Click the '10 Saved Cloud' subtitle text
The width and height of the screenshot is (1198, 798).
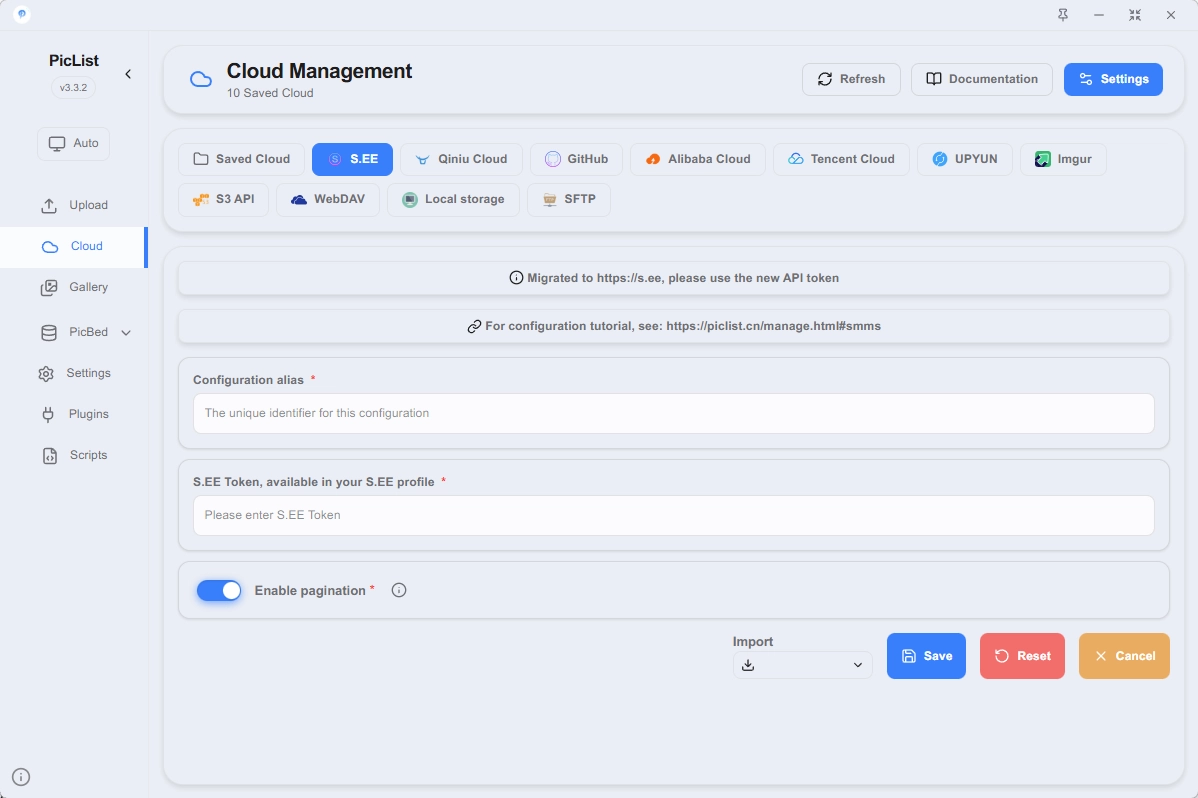coord(270,93)
